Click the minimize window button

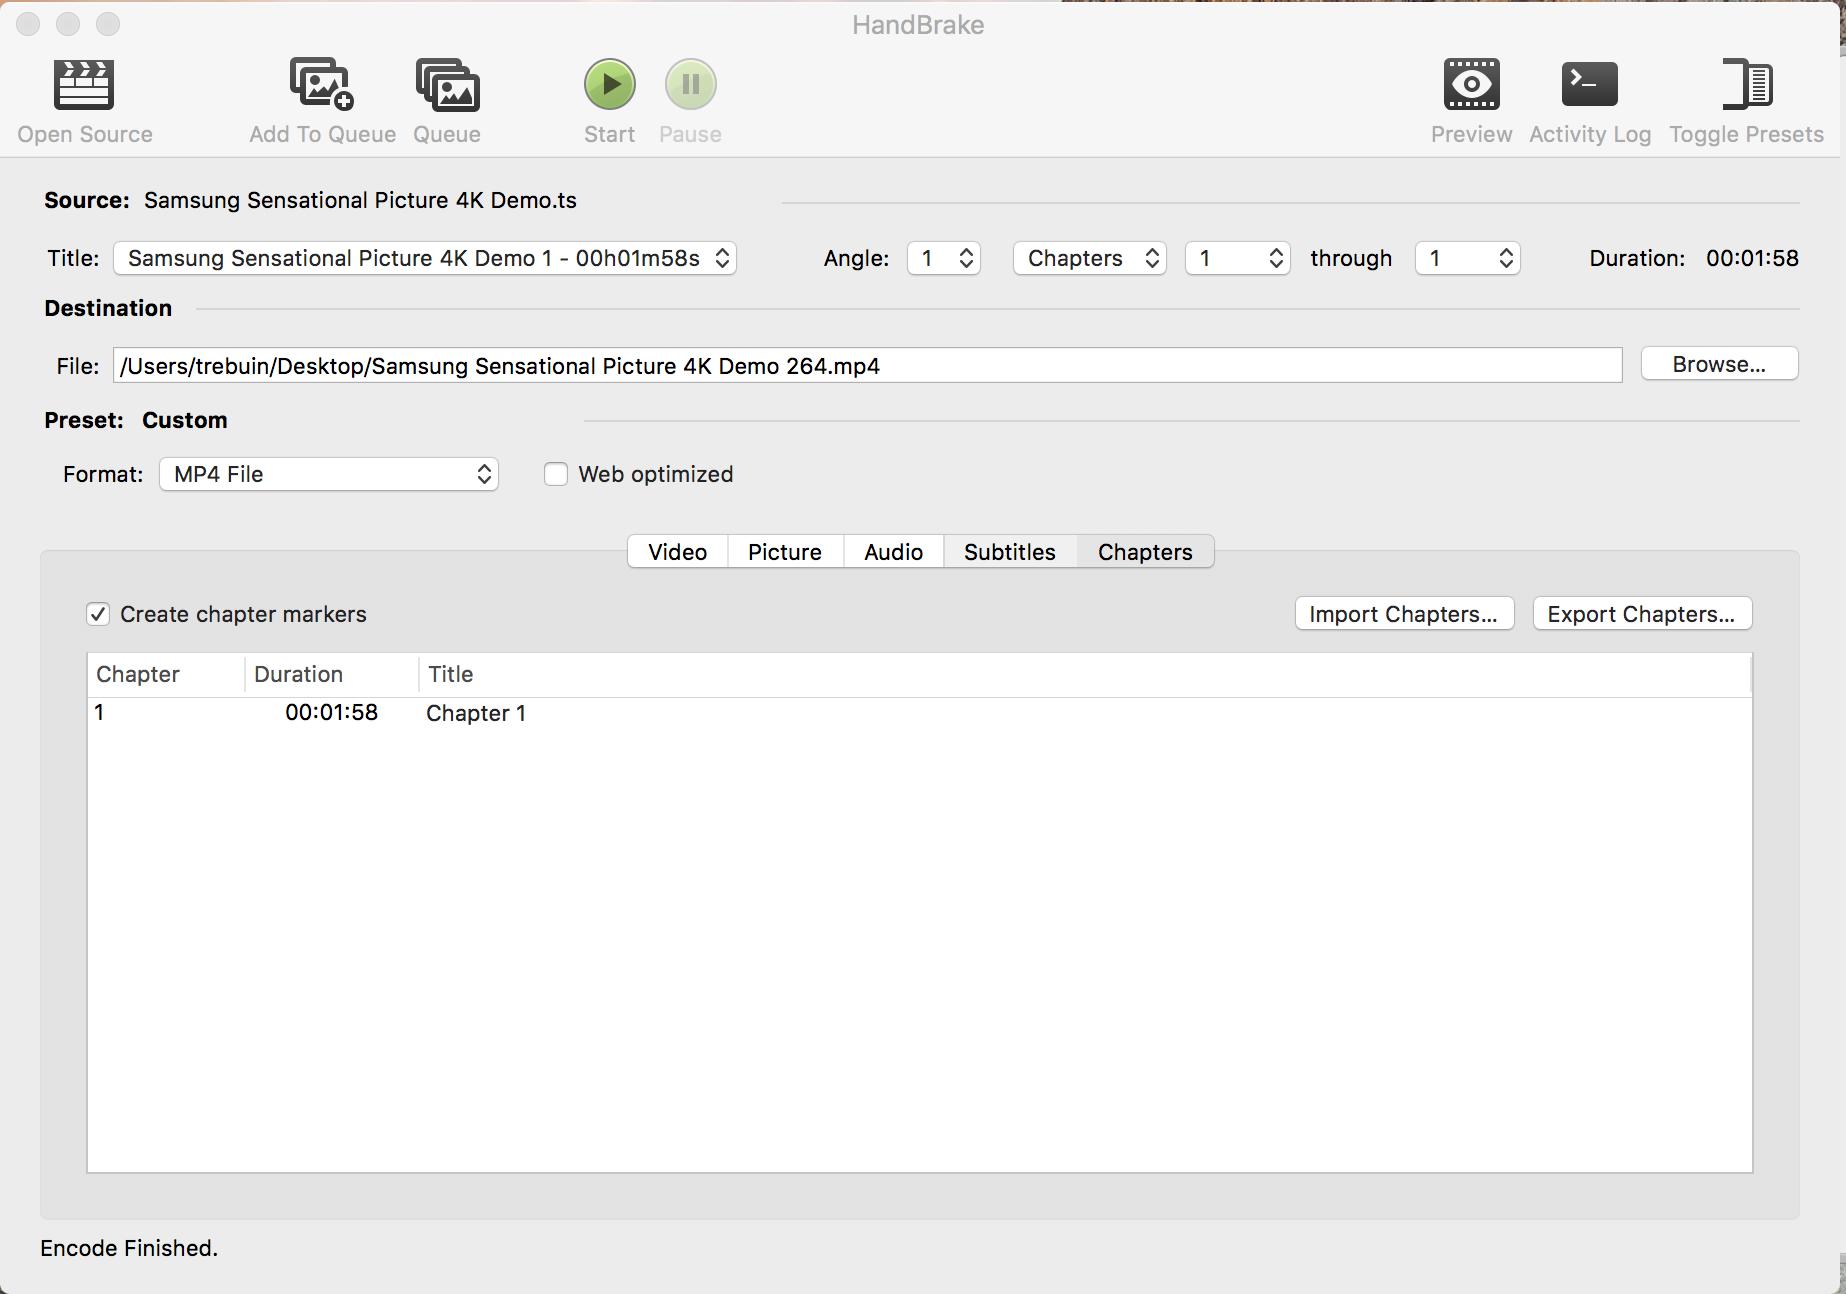tap(68, 24)
